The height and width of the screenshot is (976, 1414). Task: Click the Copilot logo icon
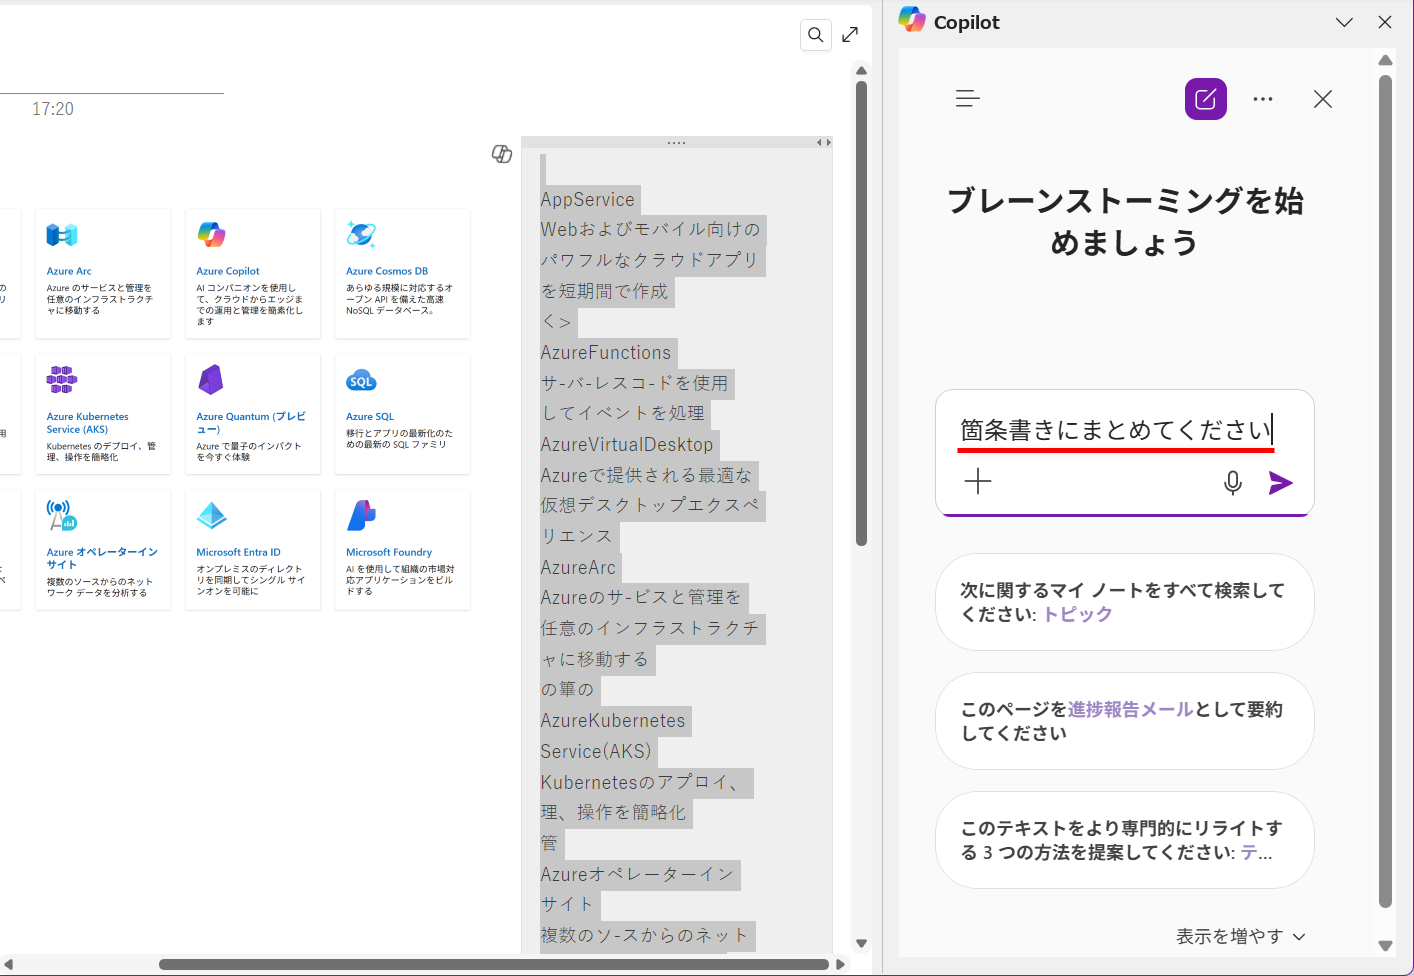click(x=912, y=20)
